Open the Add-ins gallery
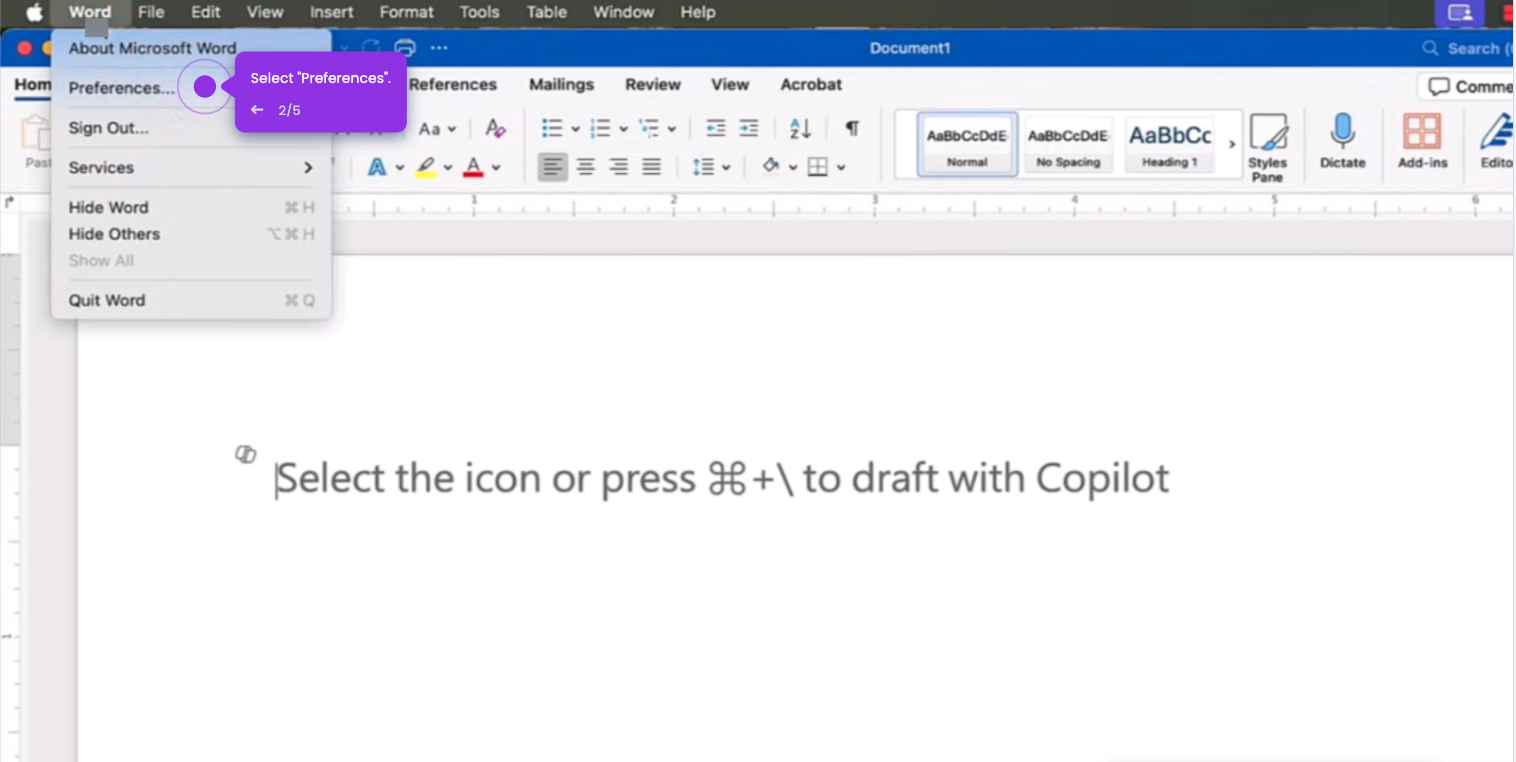 pos(1422,140)
